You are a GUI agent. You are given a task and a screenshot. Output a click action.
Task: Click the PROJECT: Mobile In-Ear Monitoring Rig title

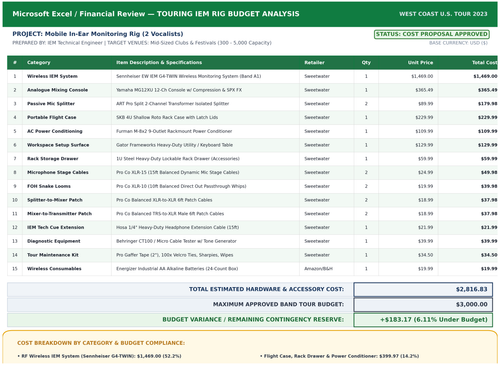98,34
